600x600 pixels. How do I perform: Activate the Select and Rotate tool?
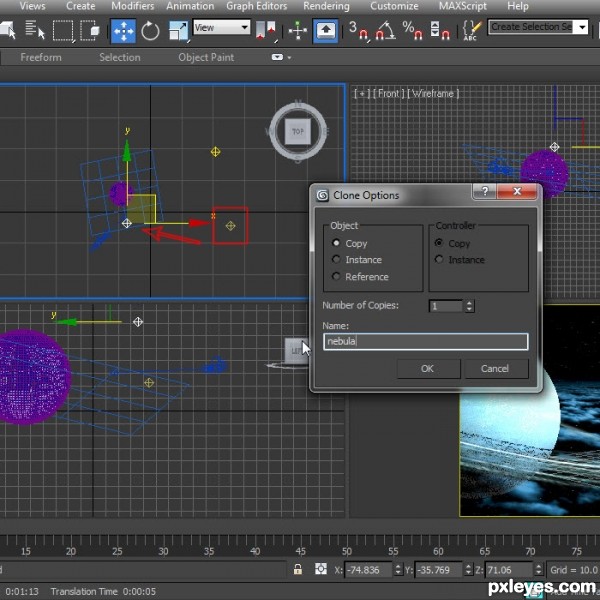click(x=150, y=30)
